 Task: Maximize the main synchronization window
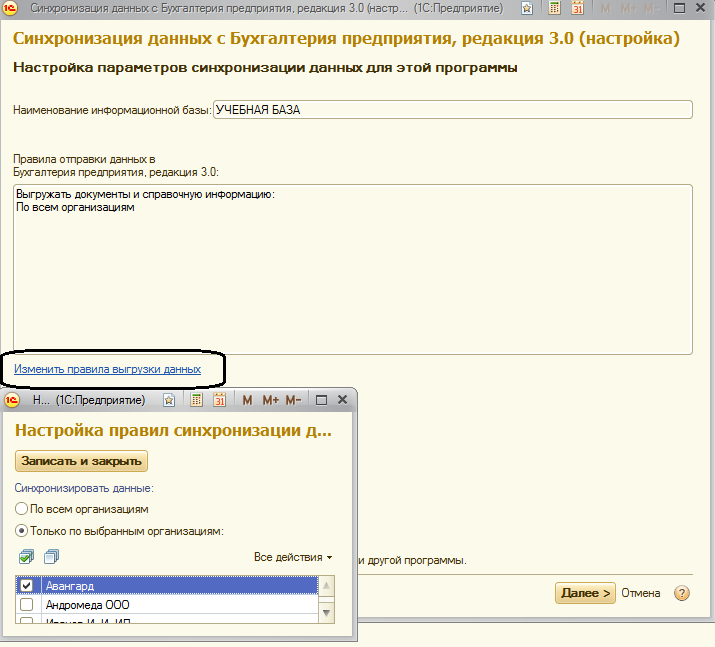tap(679, 8)
